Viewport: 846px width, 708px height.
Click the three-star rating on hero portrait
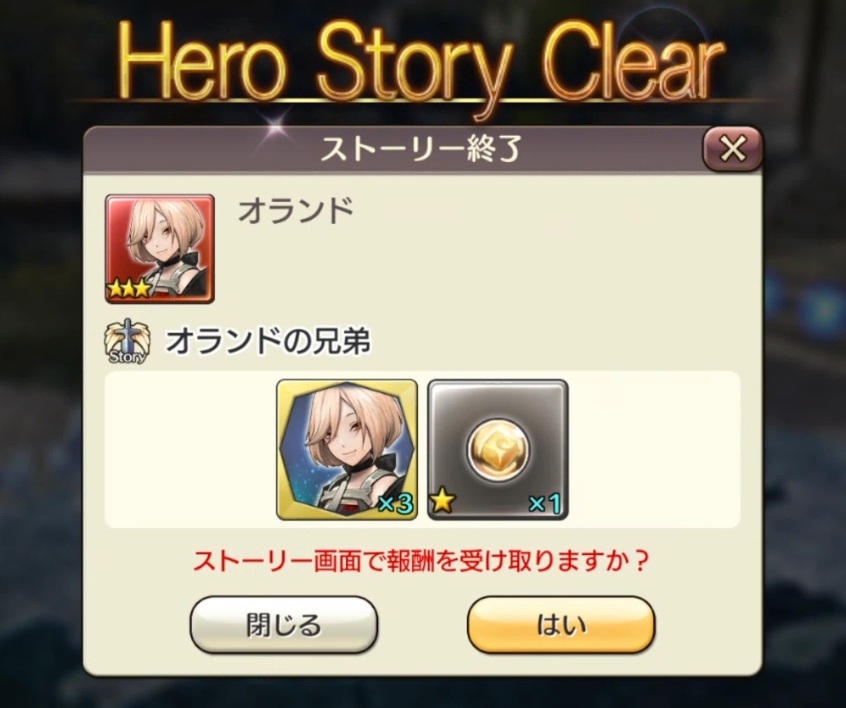pyautogui.click(x=128, y=289)
